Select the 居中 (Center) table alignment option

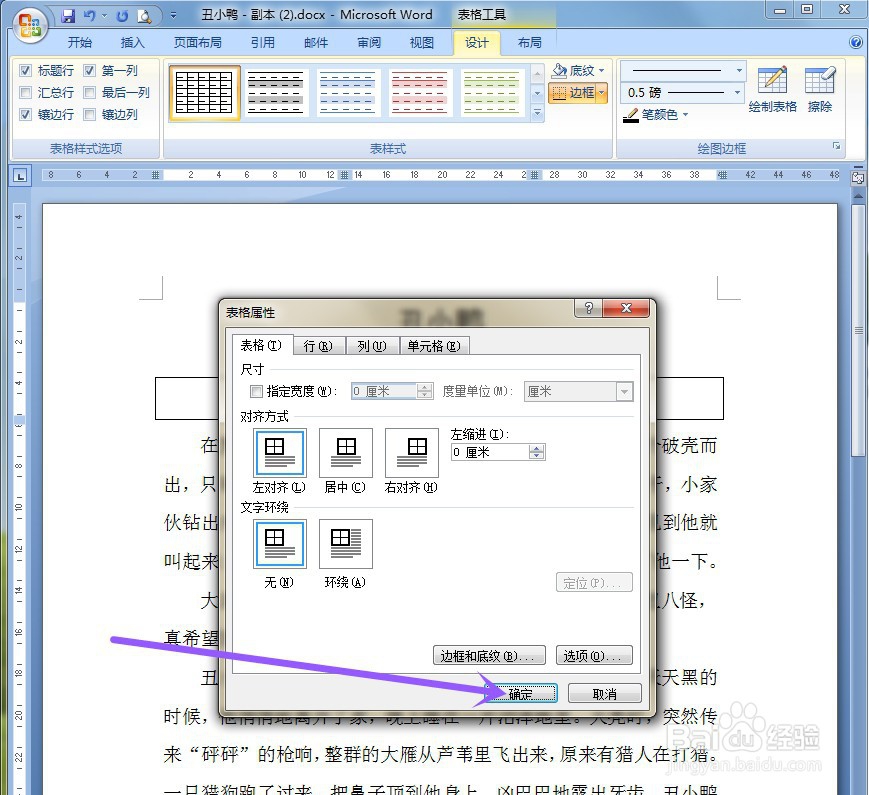pyautogui.click(x=344, y=453)
